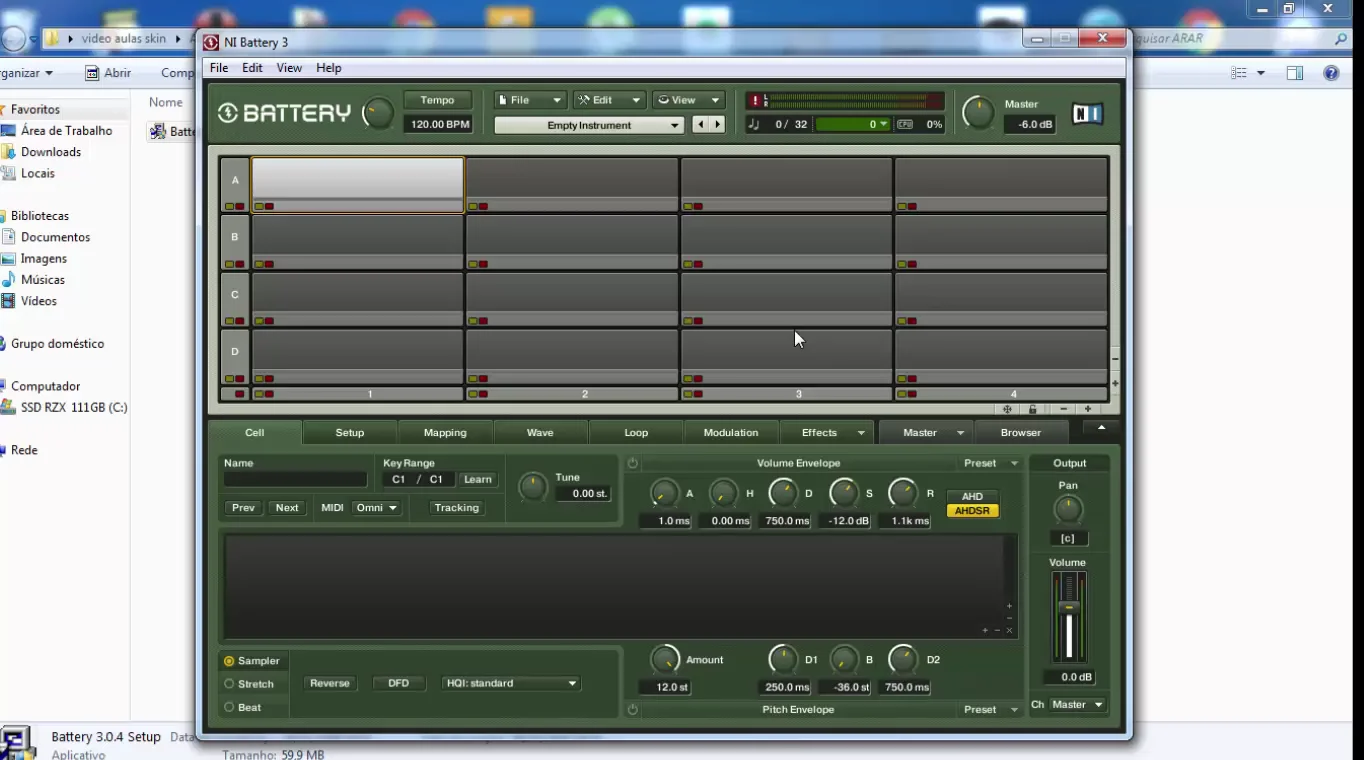Select Downloads in Explorer sidebar
1364x760 pixels.
[51, 152]
